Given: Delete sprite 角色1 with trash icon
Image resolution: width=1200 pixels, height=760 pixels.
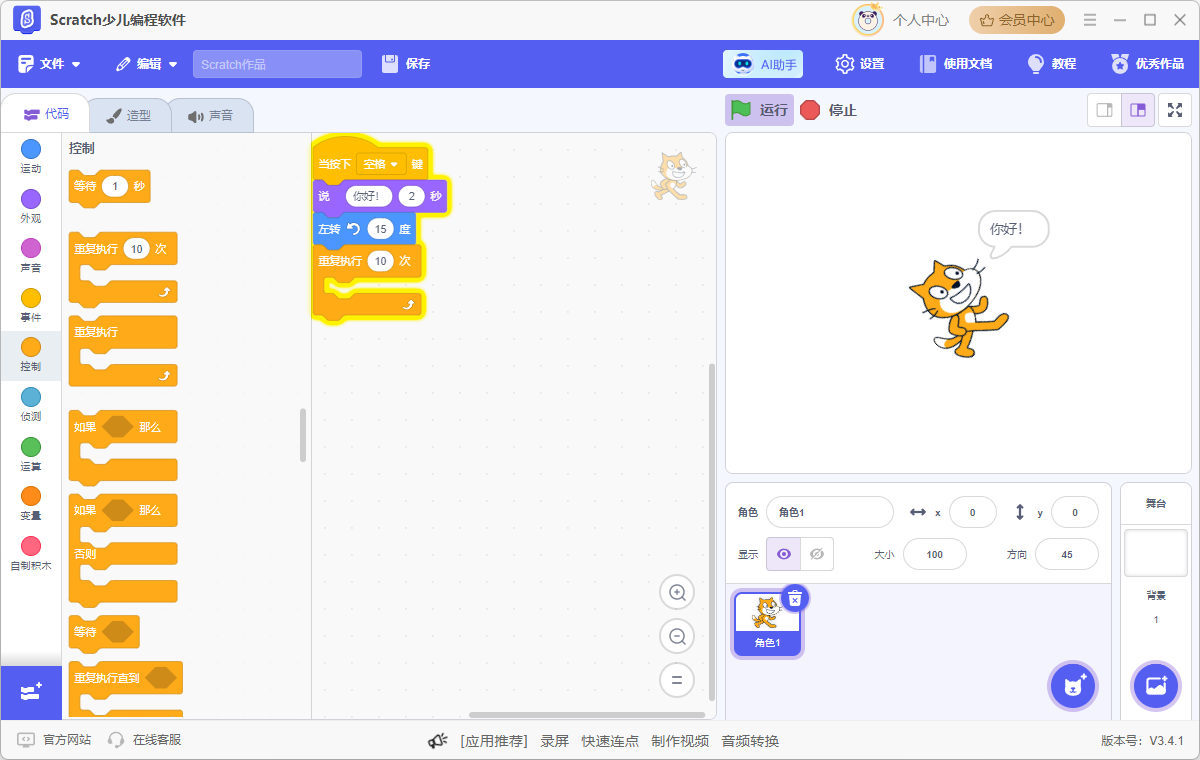Looking at the screenshot, I should 795,598.
